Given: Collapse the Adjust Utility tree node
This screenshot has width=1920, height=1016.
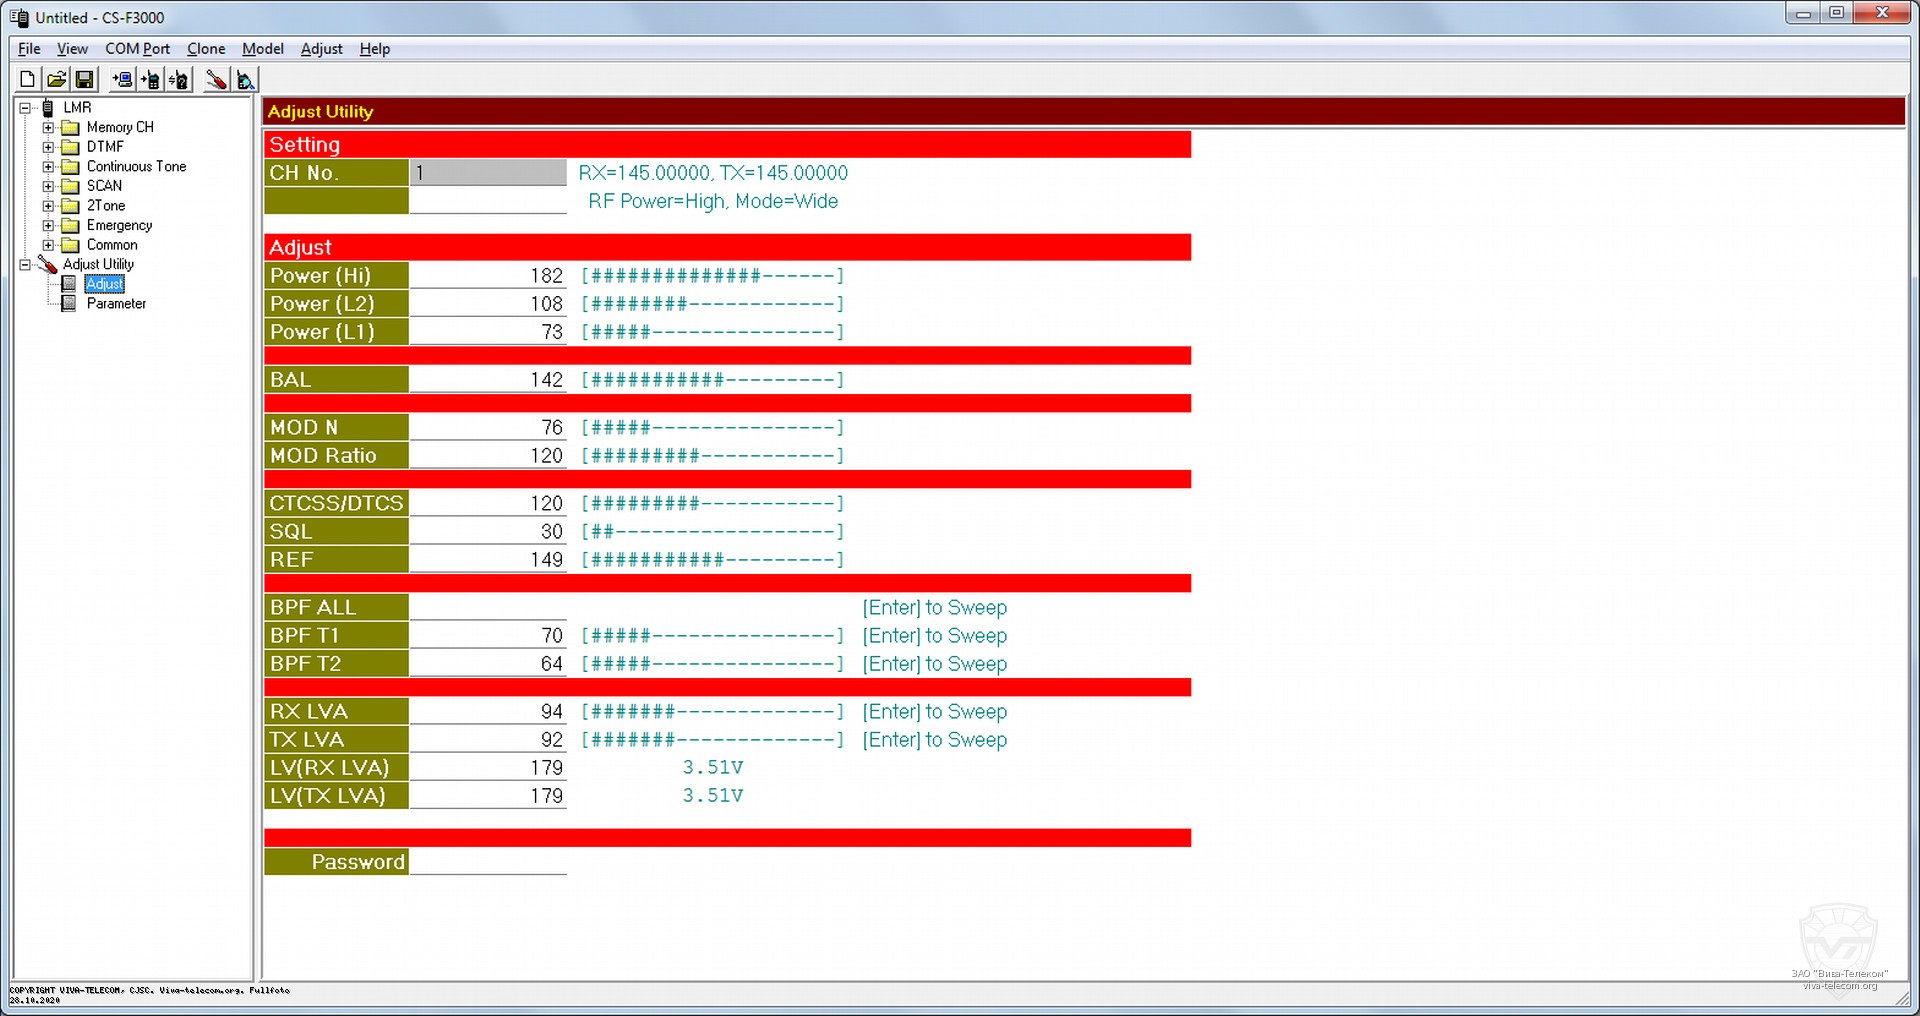Looking at the screenshot, I should (25, 265).
